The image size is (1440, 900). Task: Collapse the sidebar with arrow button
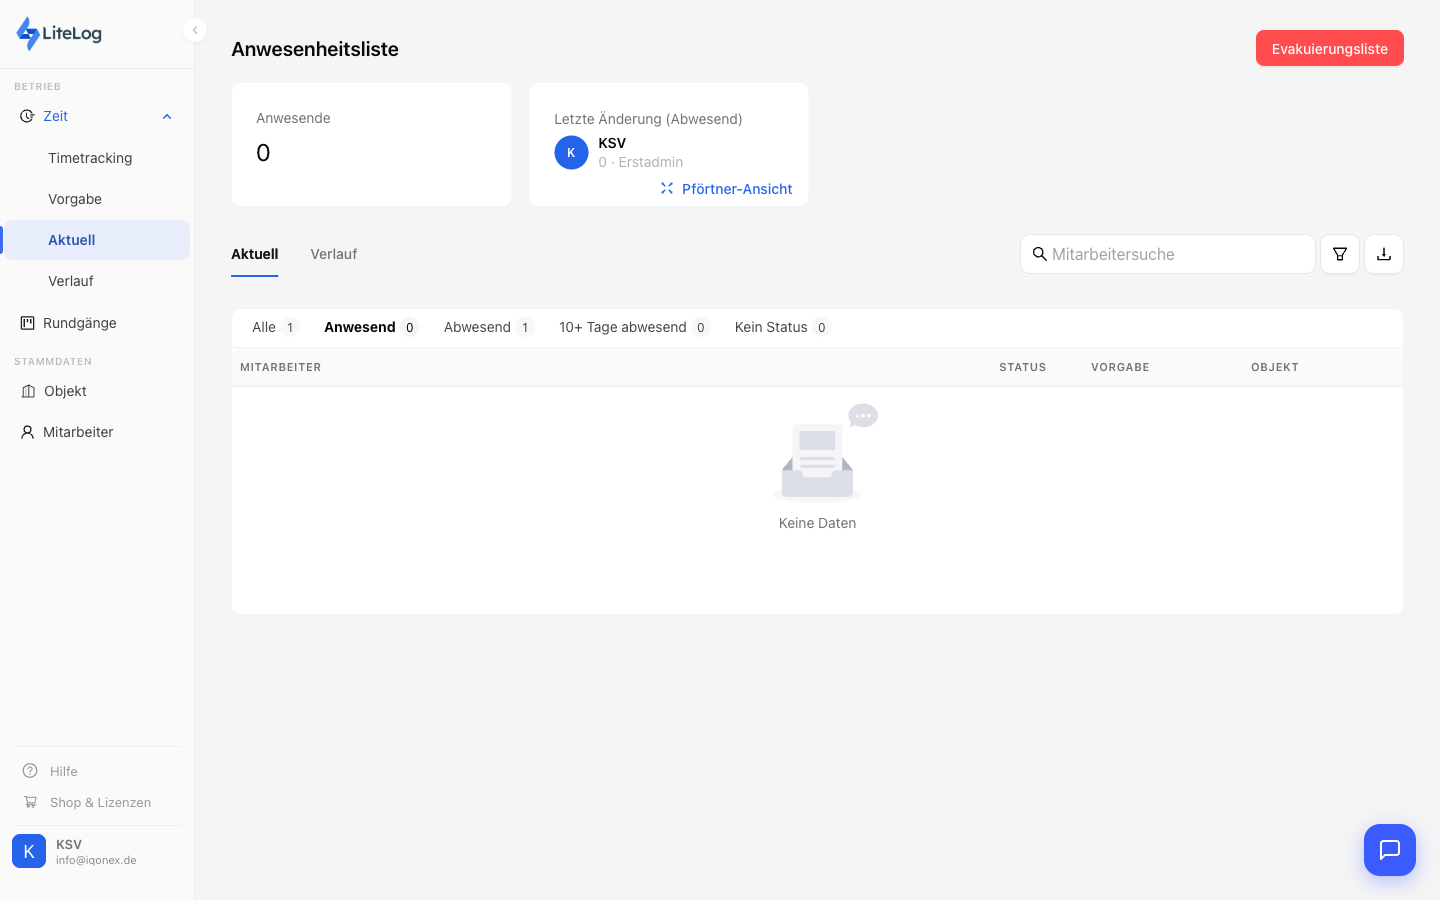tap(195, 30)
